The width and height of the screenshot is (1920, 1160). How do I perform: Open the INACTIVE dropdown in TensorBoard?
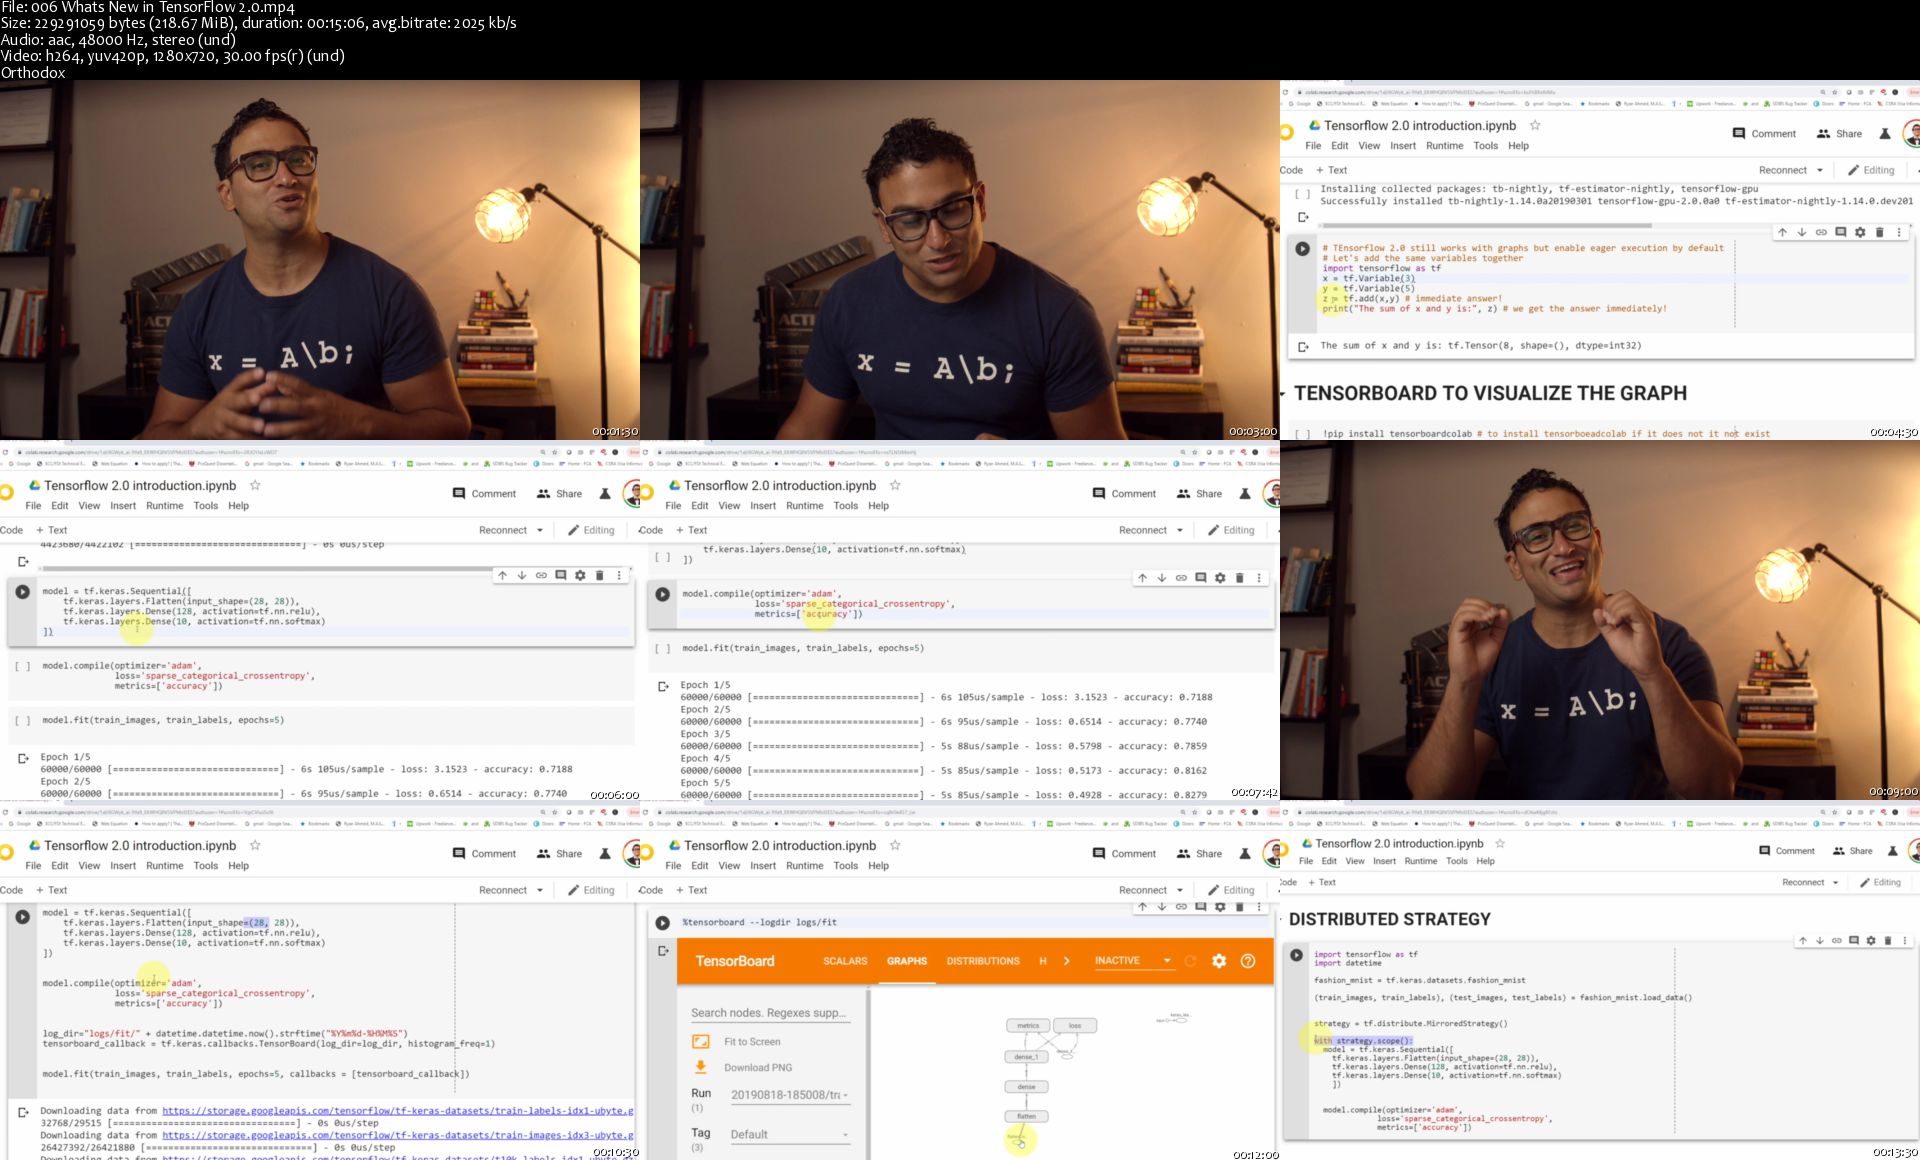click(1132, 961)
